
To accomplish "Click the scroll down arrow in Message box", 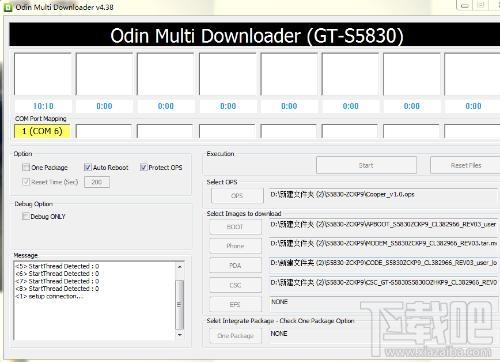I will coord(179,335).
